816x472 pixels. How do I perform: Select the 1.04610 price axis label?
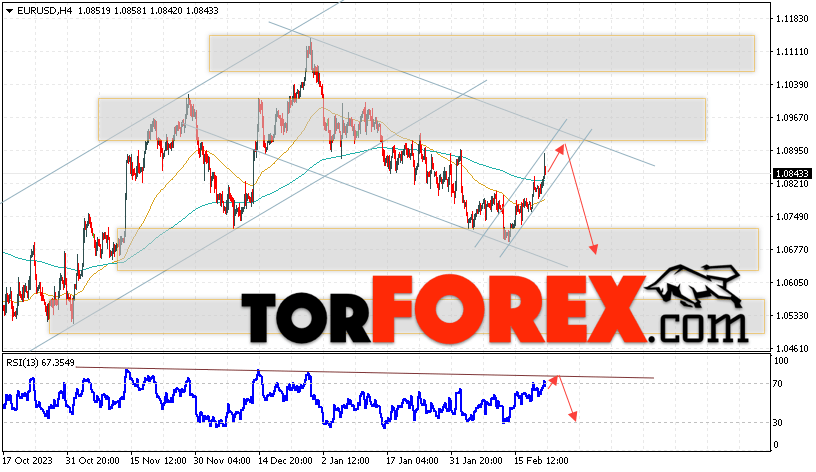click(792, 348)
